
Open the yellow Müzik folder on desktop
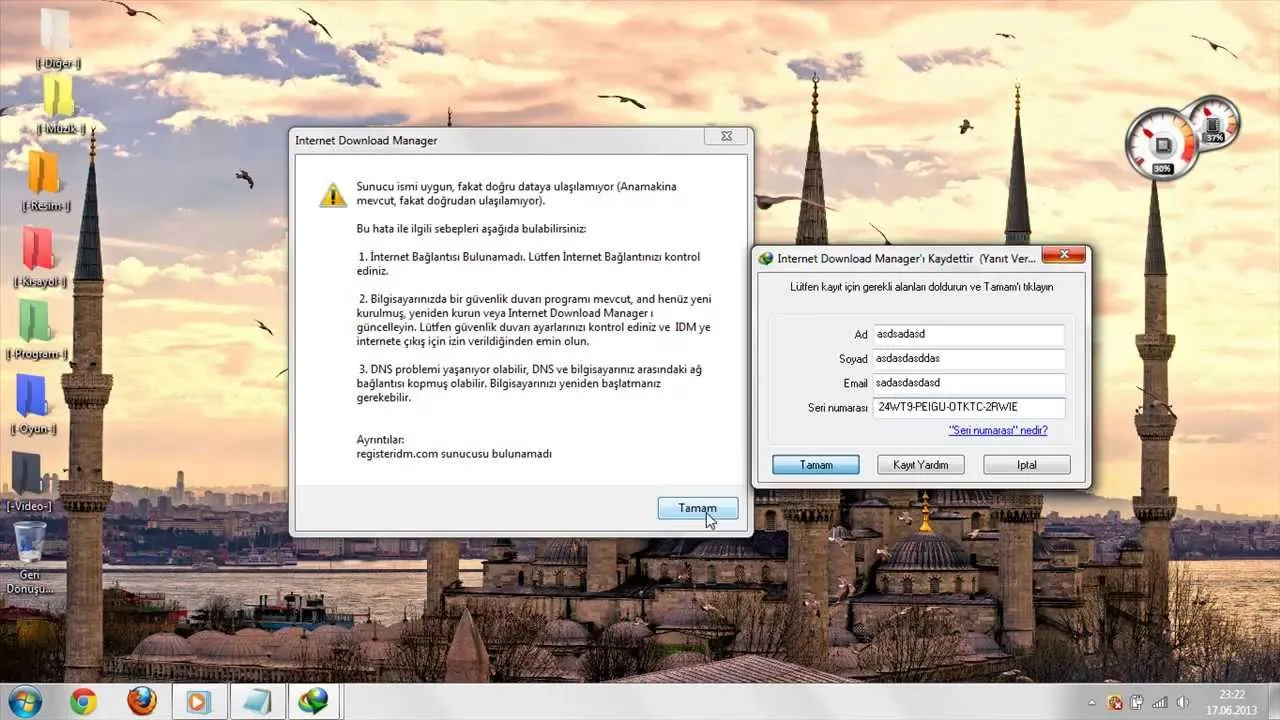click(58, 98)
